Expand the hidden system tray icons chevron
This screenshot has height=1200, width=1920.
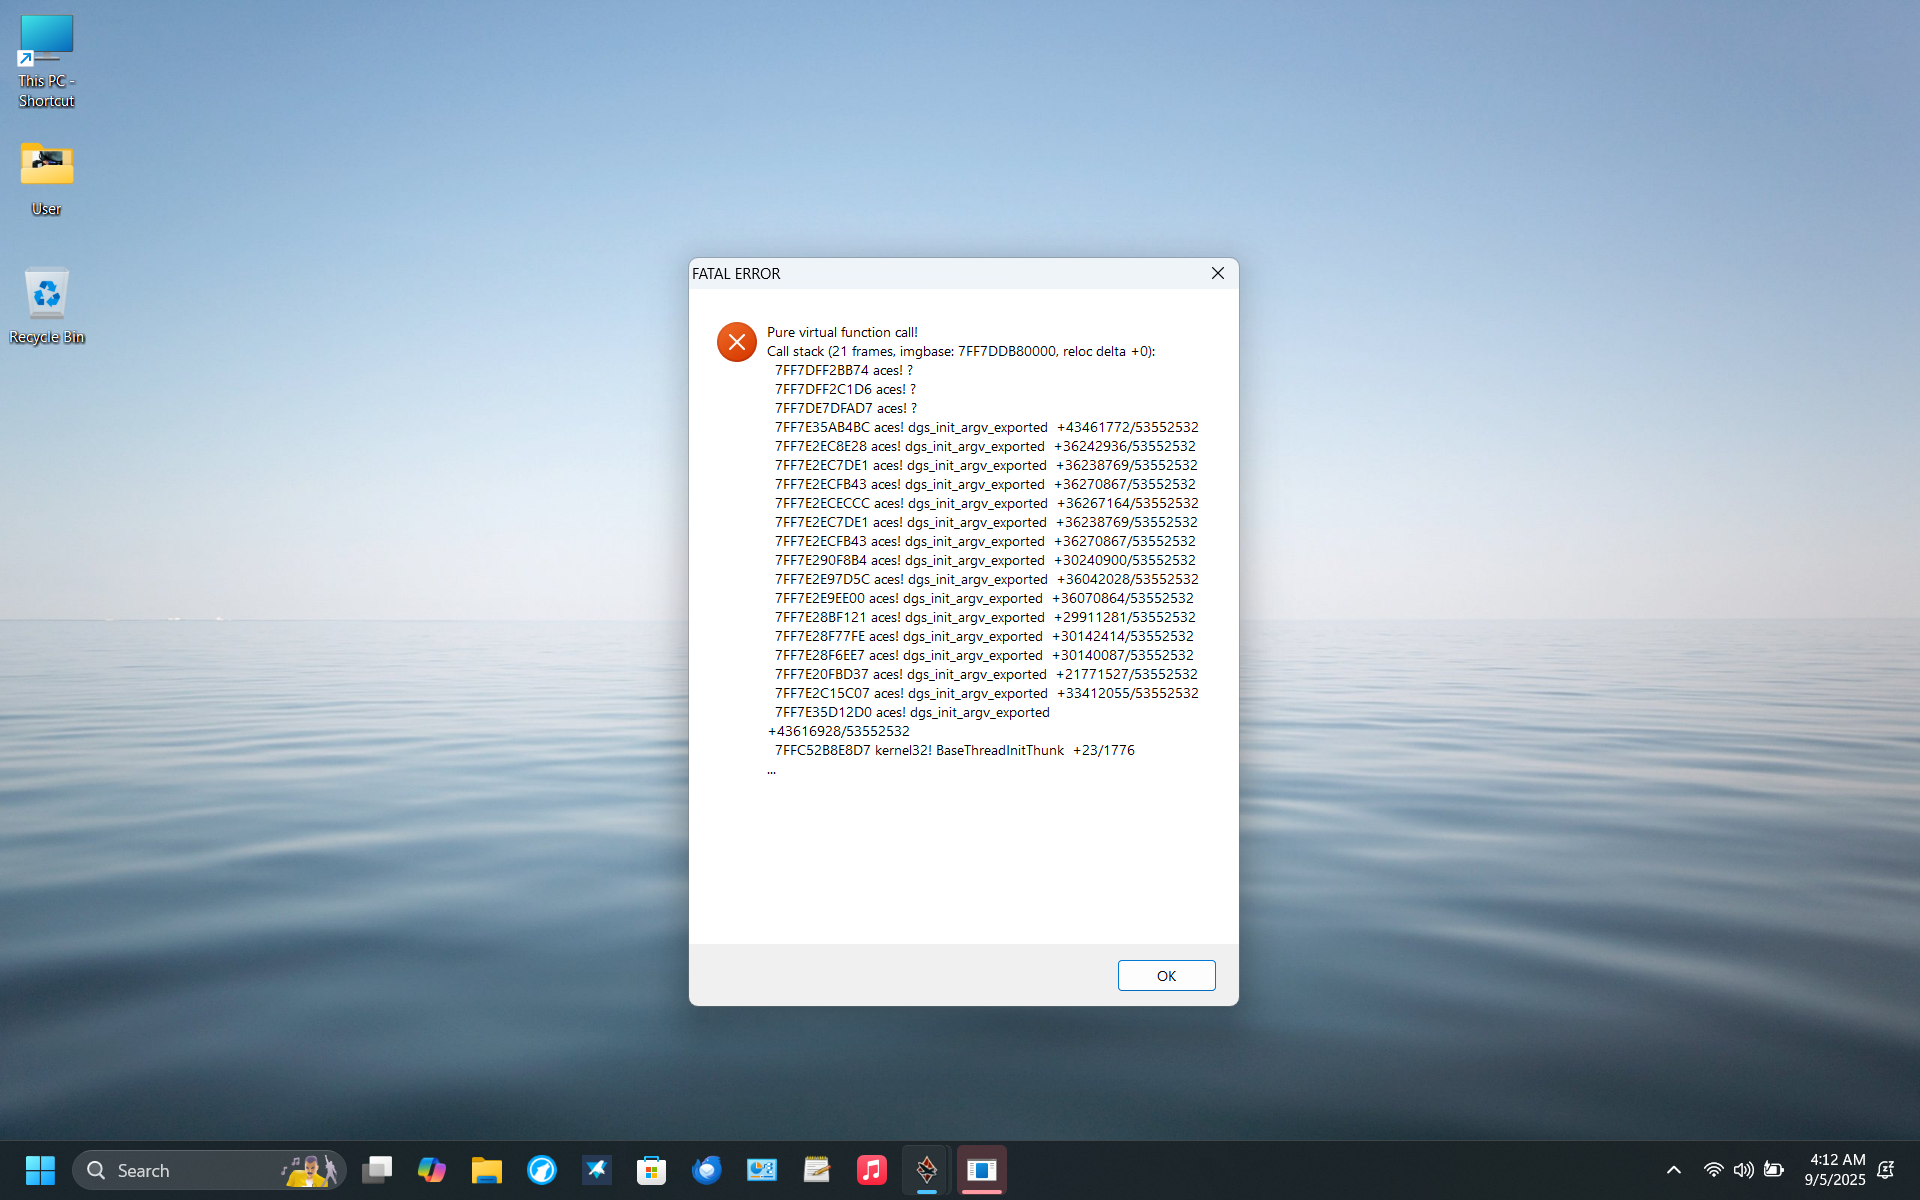[1673, 1170]
